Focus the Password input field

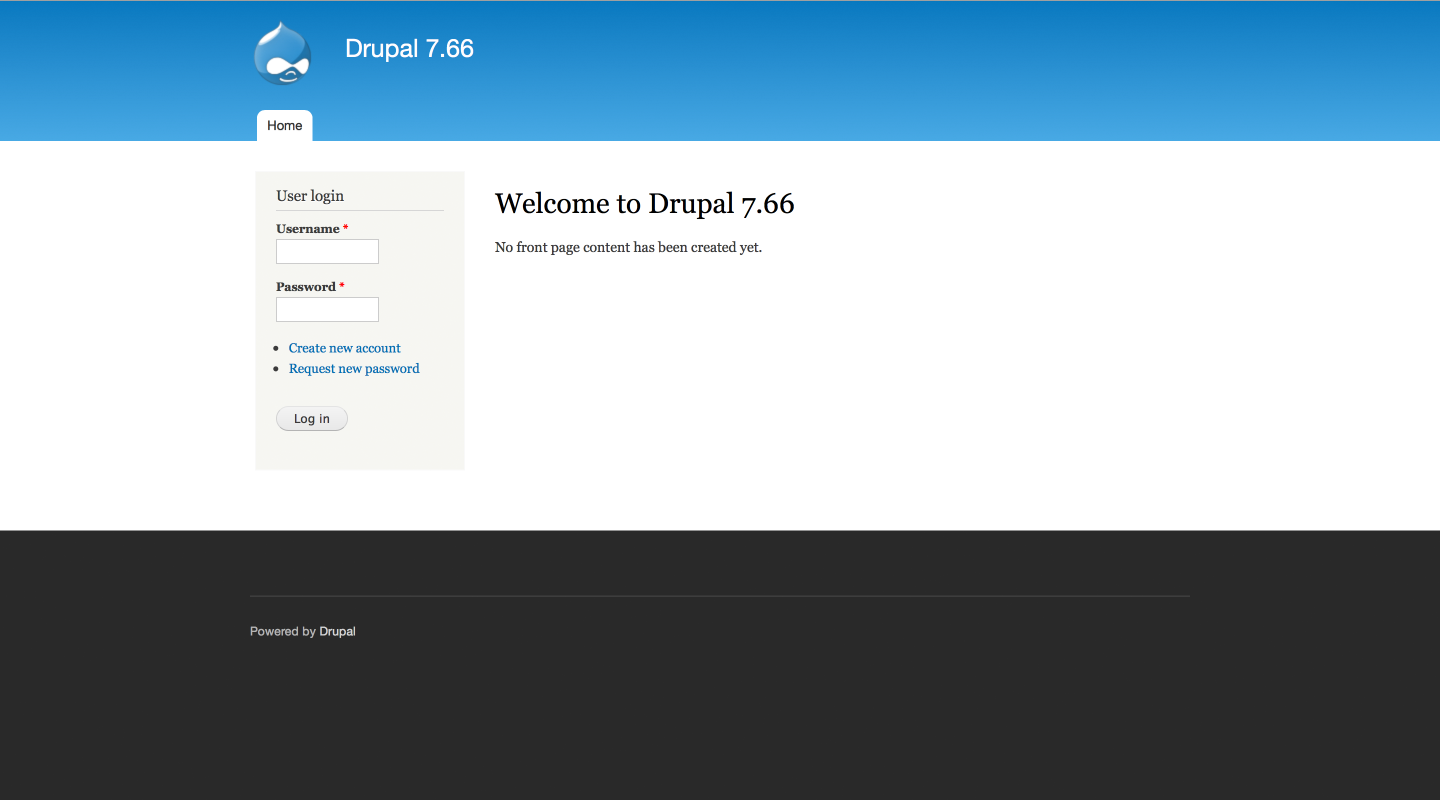(327, 310)
